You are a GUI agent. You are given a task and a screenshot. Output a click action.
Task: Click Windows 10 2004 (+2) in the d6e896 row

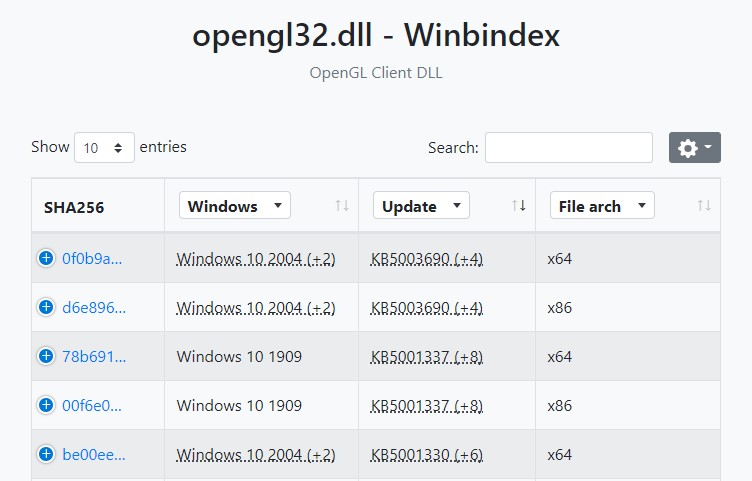click(256, 308)
